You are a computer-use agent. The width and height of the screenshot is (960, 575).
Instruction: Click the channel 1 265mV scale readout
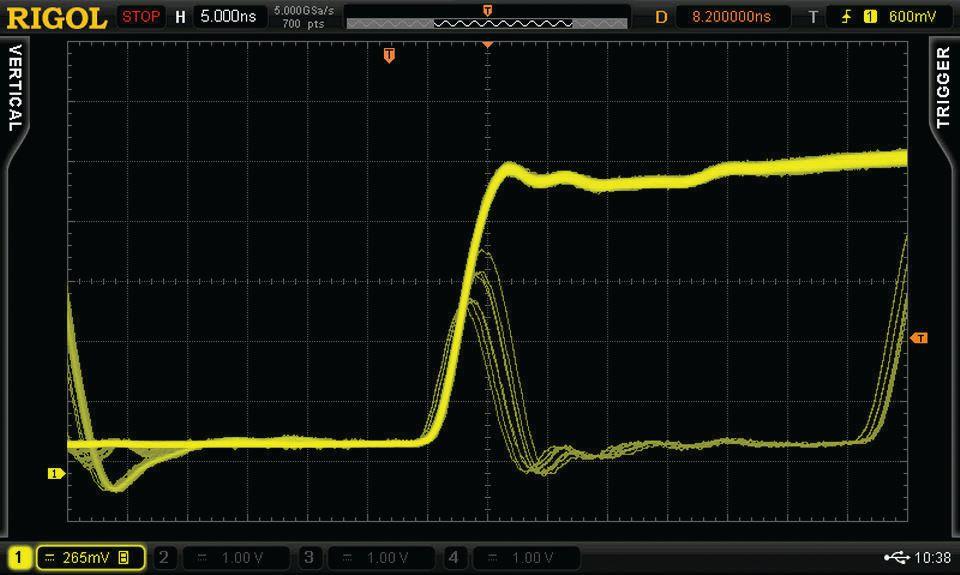[x=85, y=557]
